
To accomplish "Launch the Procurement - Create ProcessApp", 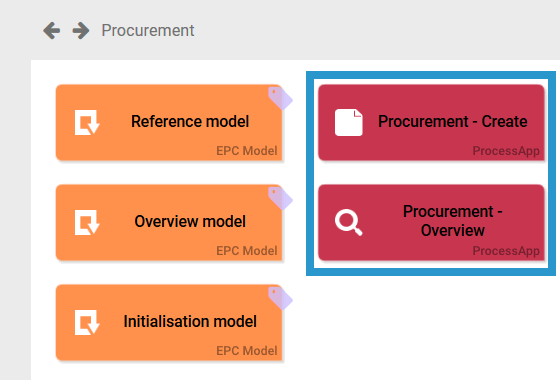I will click(x=431, y=122).
